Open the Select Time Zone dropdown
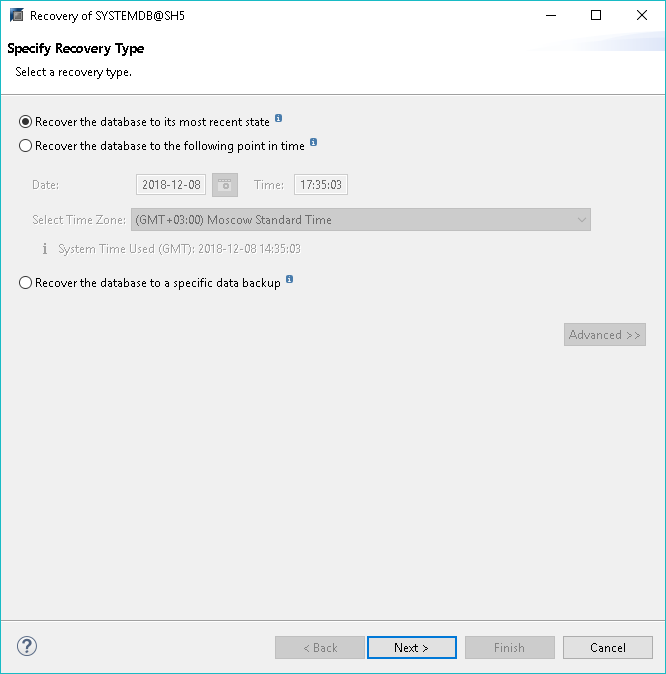This screenshot has width=666, height=674. click(x=361, y=220)
